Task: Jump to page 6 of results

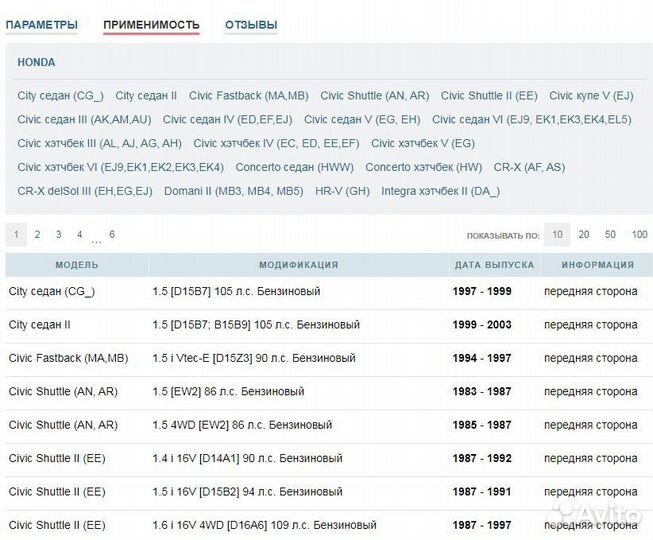Action: point(112,235)
